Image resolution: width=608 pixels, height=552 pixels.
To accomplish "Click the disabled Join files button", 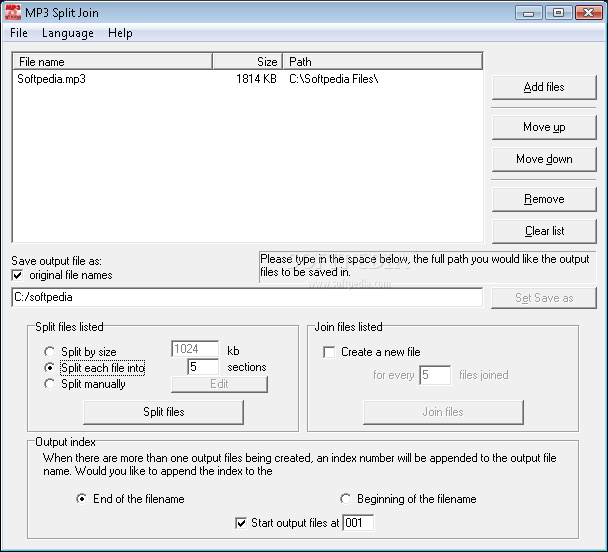I will (443, 412).
